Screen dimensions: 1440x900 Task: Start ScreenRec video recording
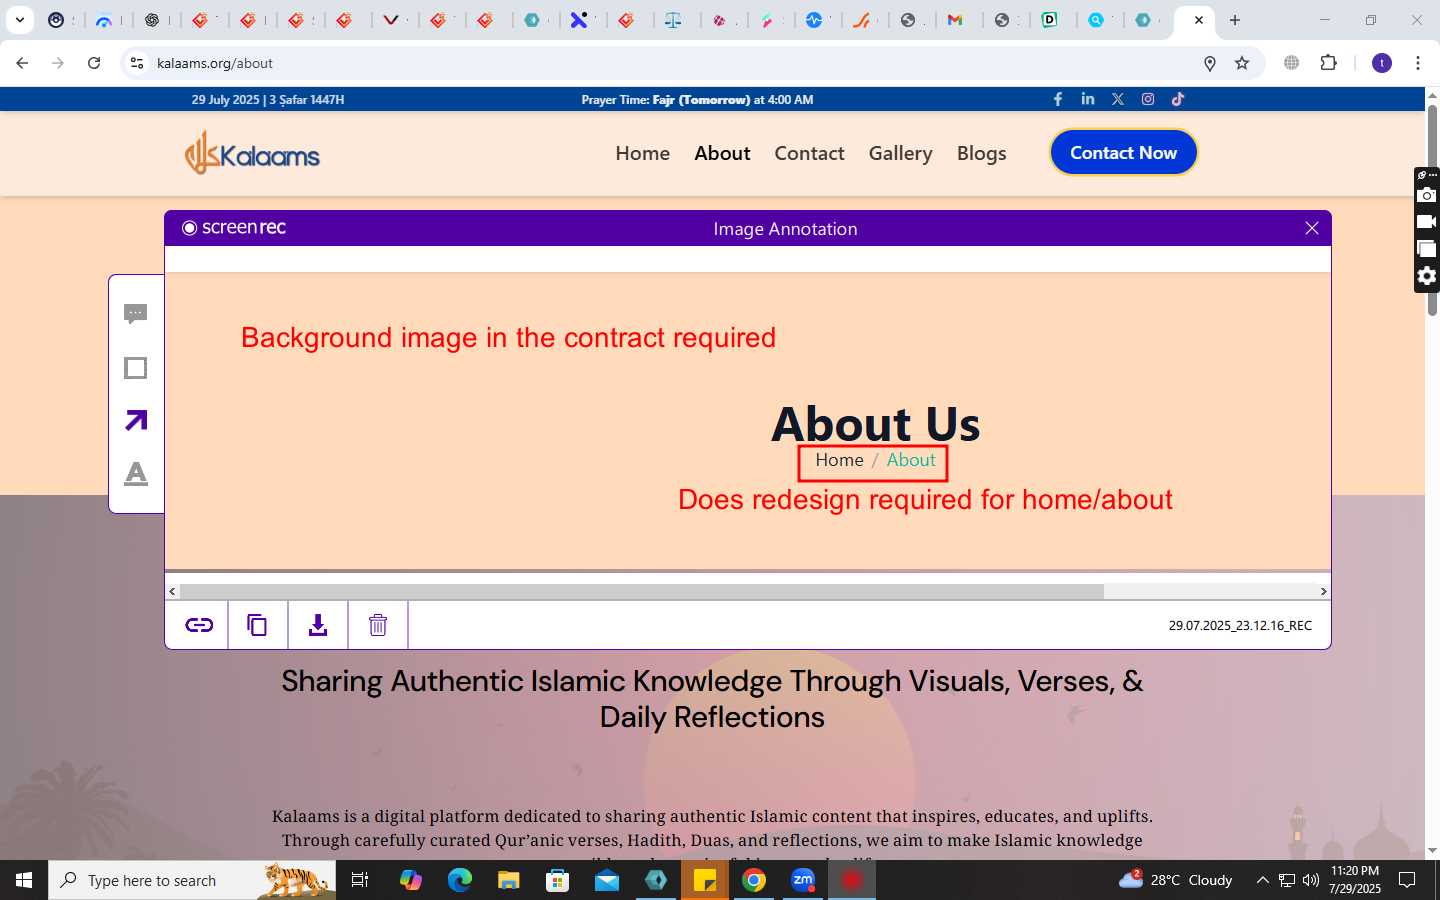1427,222
